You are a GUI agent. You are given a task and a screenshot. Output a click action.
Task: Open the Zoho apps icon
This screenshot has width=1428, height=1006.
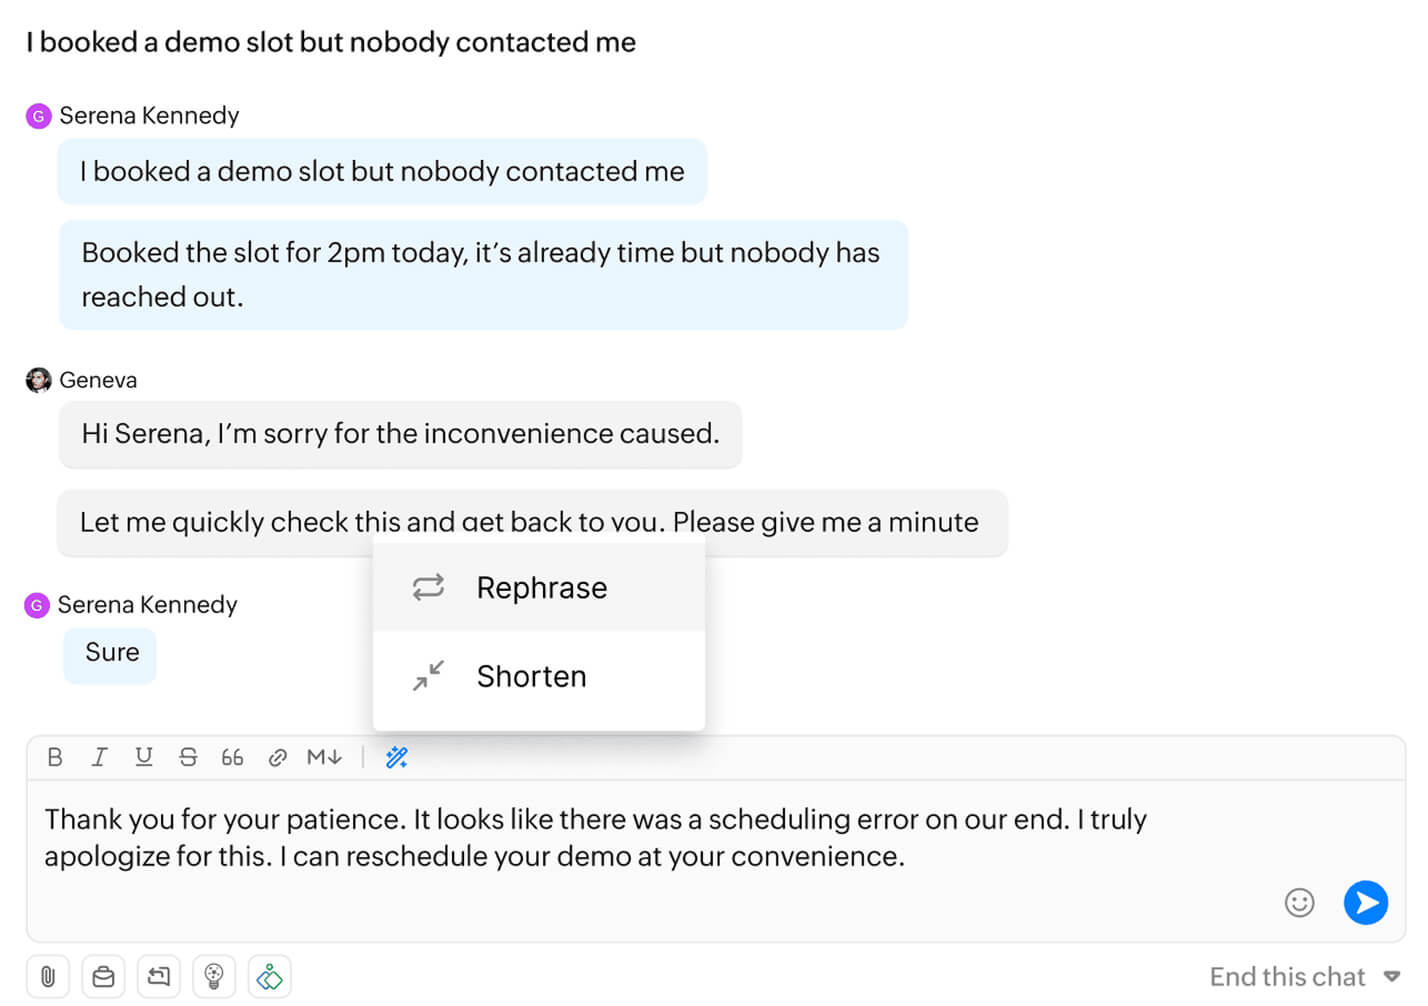coord(268,976)
